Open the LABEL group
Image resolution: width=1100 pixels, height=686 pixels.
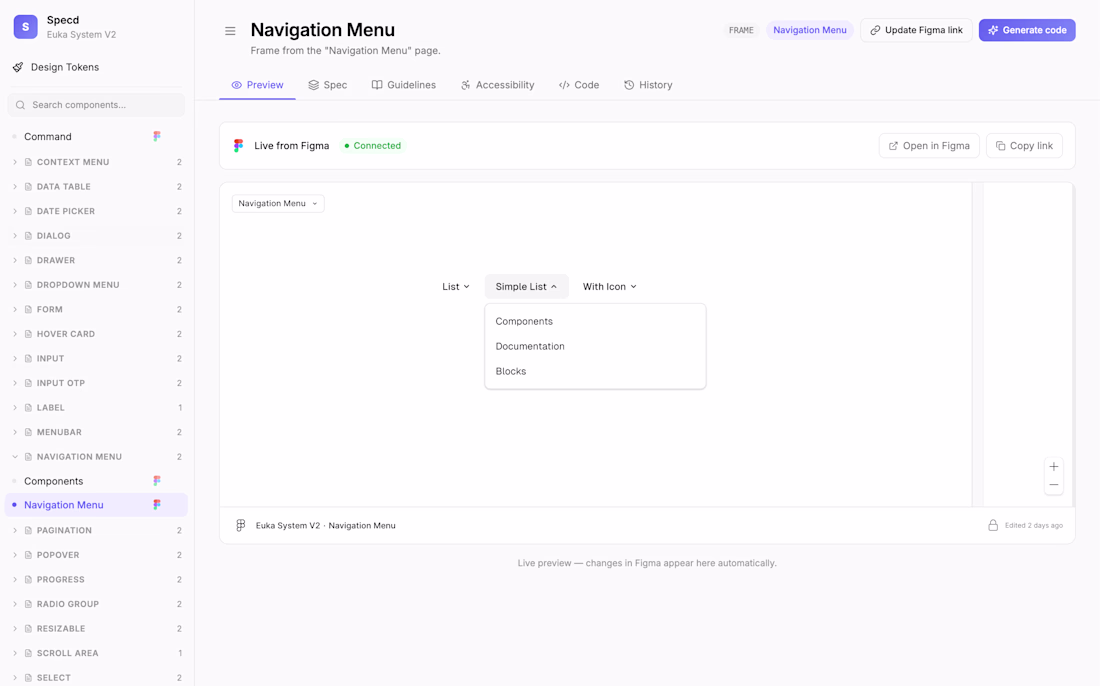click(x=96, y=408)
